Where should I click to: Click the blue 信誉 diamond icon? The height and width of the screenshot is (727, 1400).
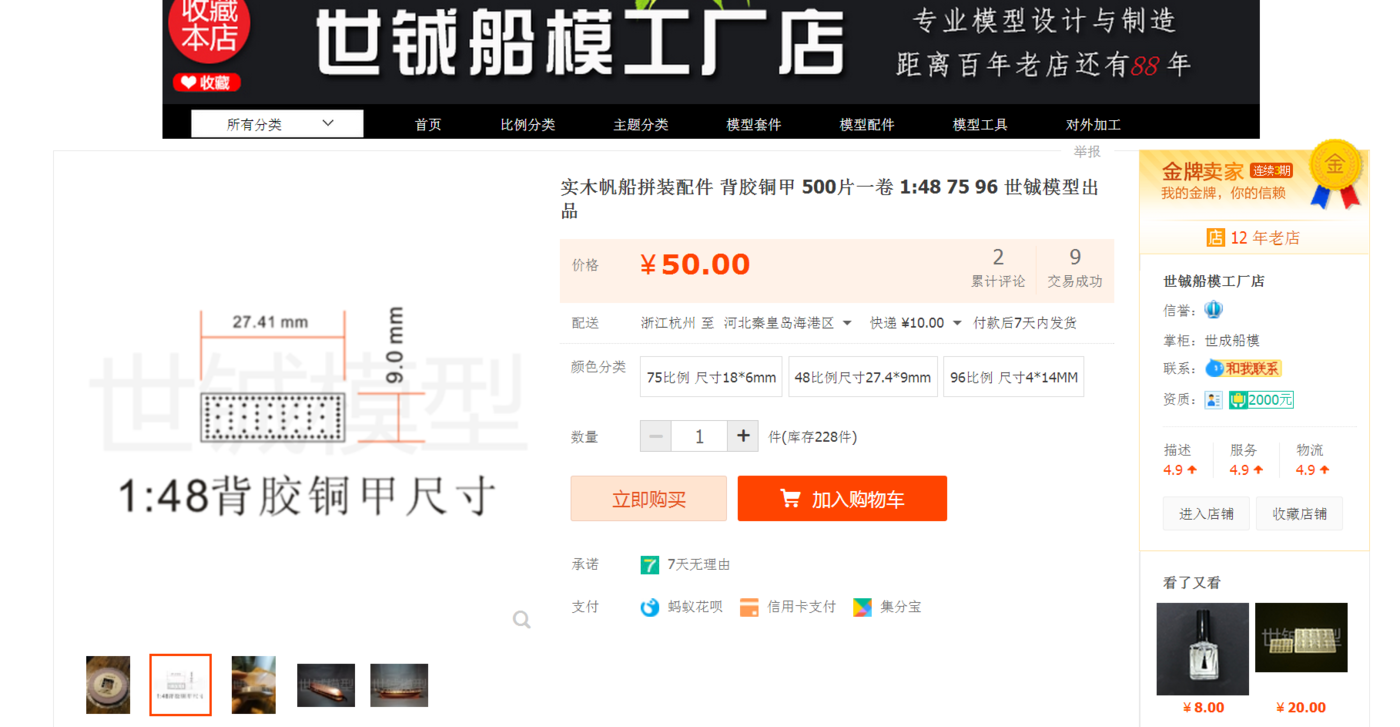pos(1214,310)
